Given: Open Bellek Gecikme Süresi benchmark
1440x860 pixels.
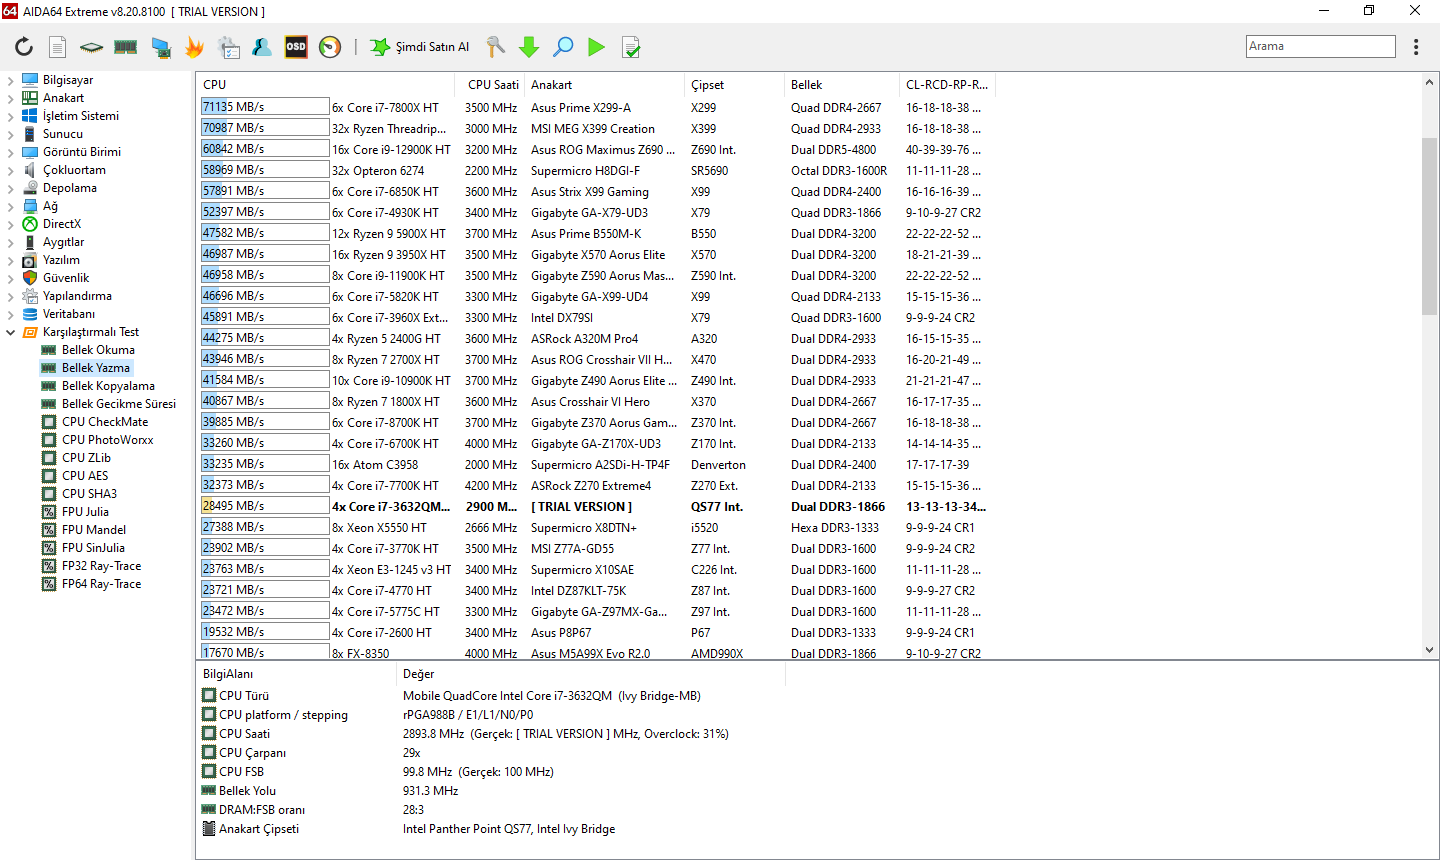Looking at the screenshot, I should tap(119, 404).
